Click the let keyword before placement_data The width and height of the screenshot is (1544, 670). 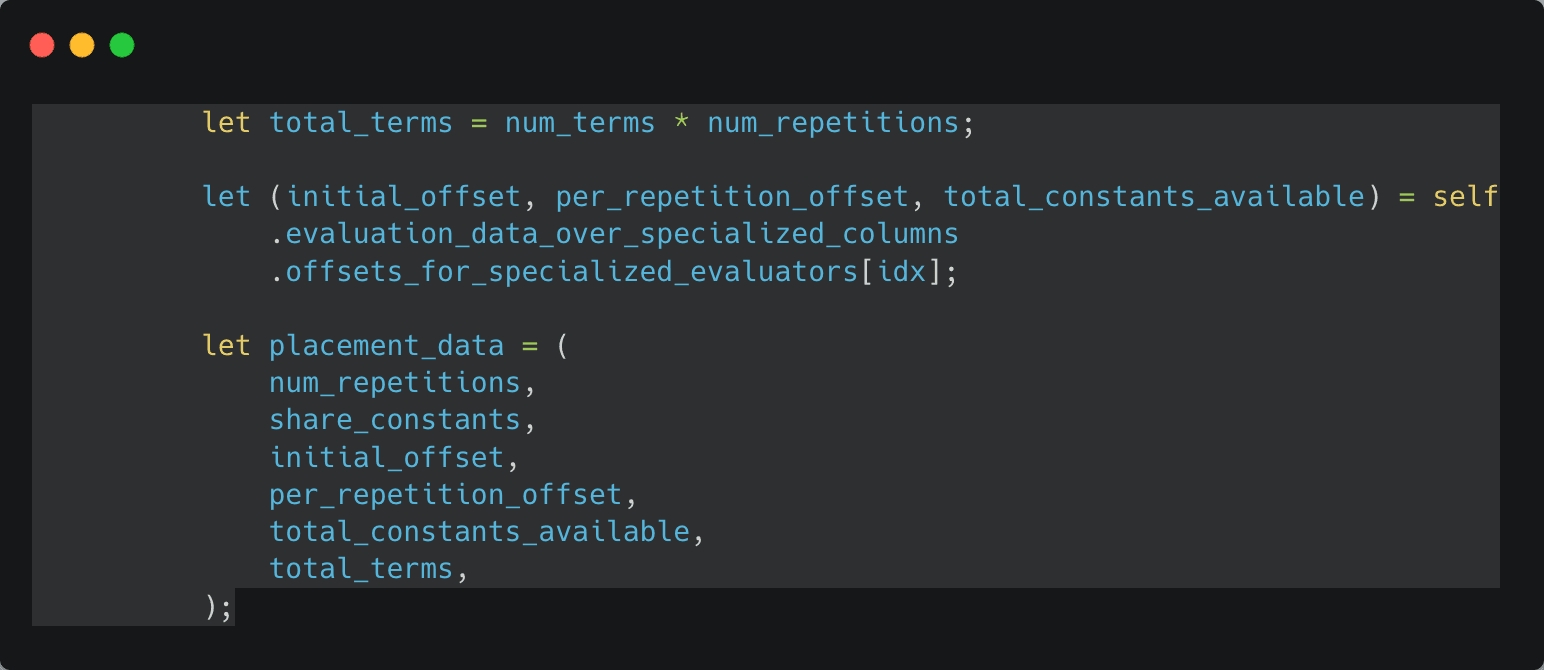pyautogui.click(x=226, y=346)
